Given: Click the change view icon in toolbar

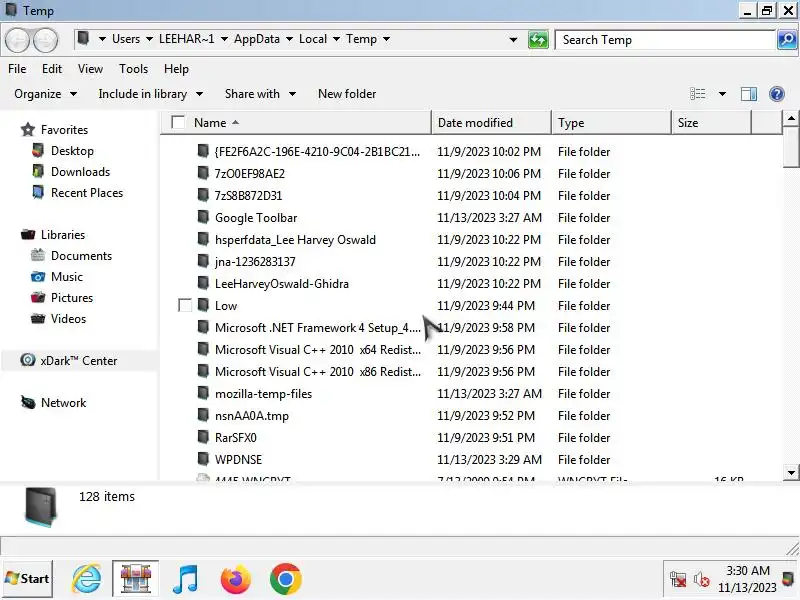Looking at the screenshot, I should click(698, 94).
